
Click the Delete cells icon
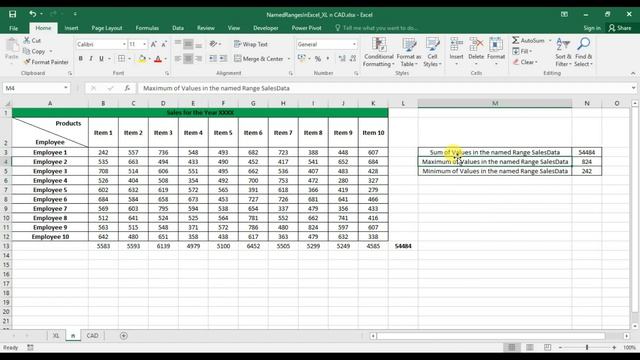pyautogui.click(x=476, y=44)
